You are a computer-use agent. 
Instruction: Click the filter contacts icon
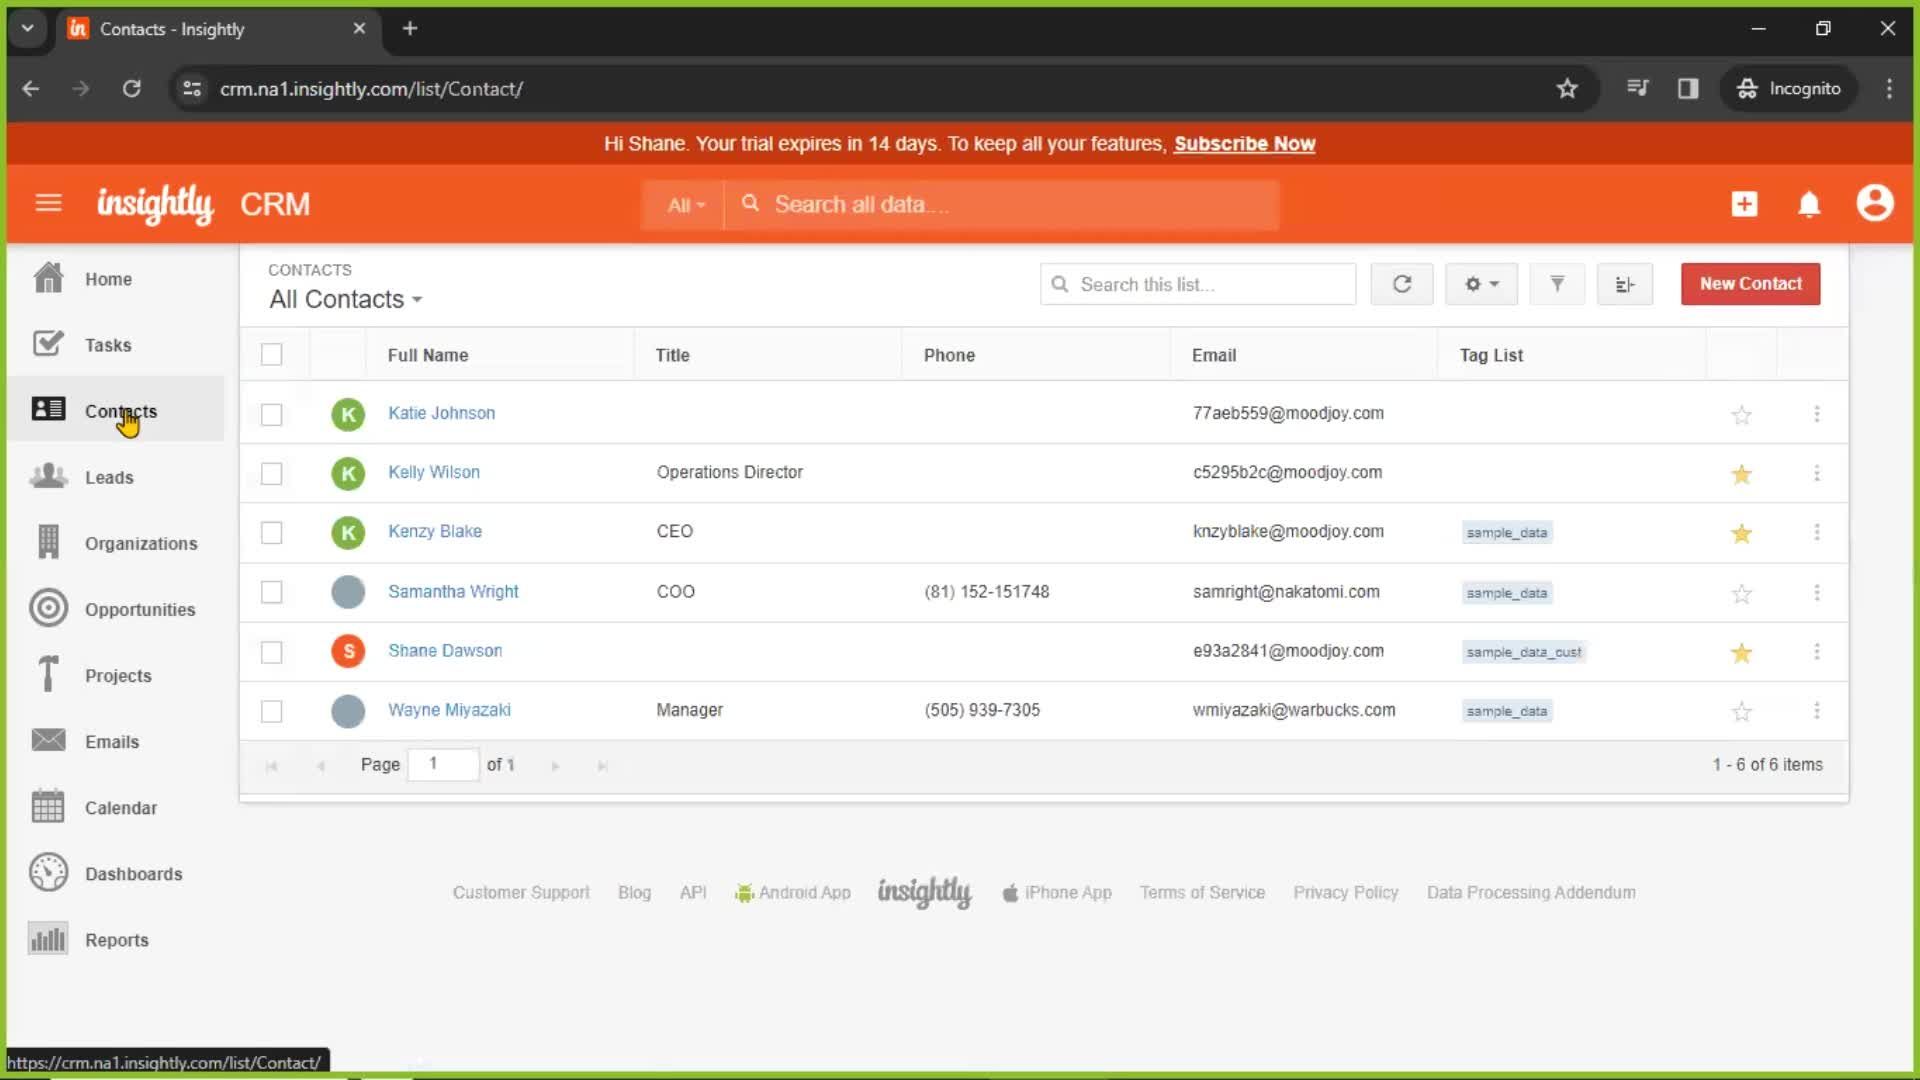point(1556,284)
